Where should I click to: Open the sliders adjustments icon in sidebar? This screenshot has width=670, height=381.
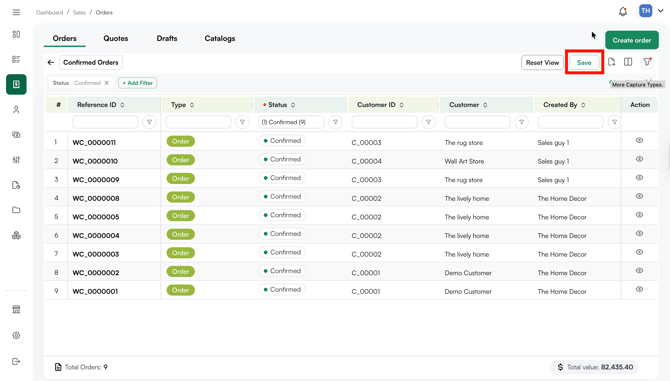[x=16, y=160]
